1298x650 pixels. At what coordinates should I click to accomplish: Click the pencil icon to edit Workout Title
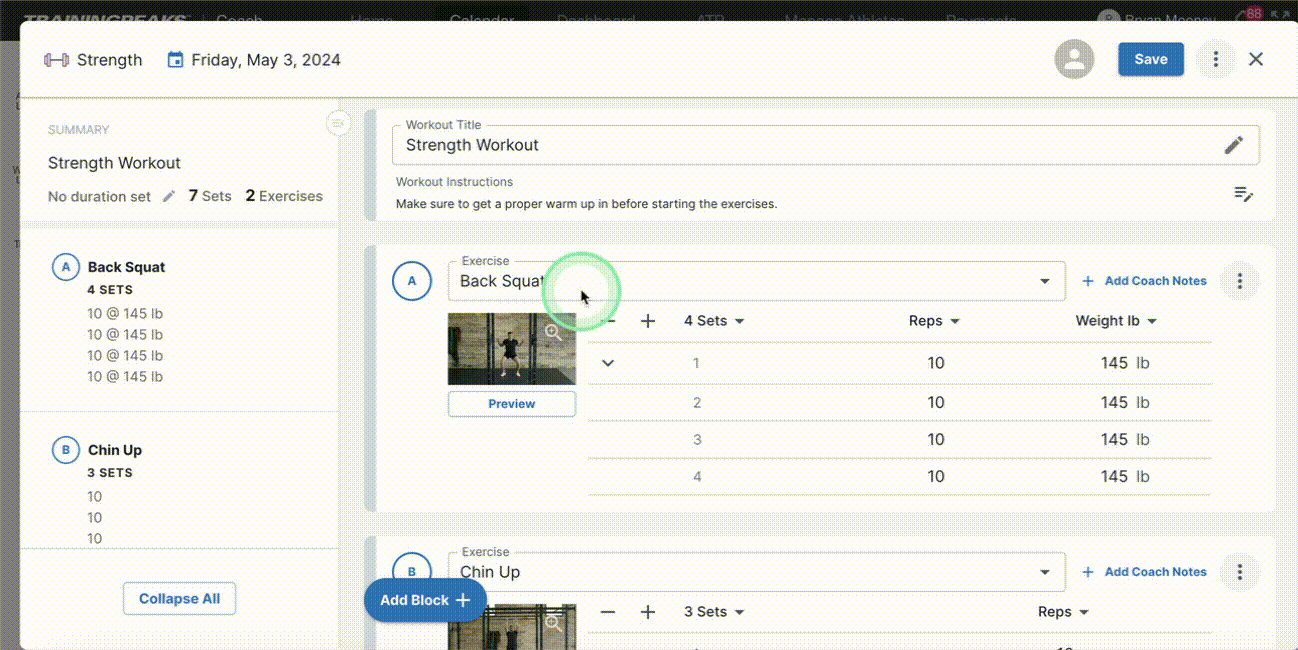(1234, 144)
